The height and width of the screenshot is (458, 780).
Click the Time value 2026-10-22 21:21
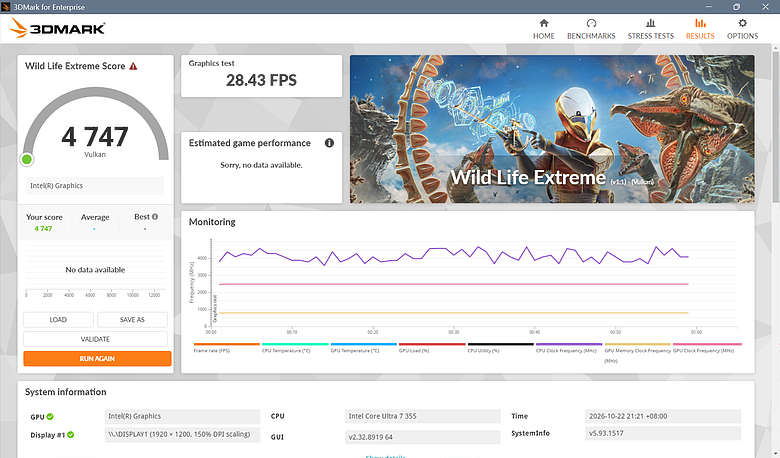[x=663, y=416]
